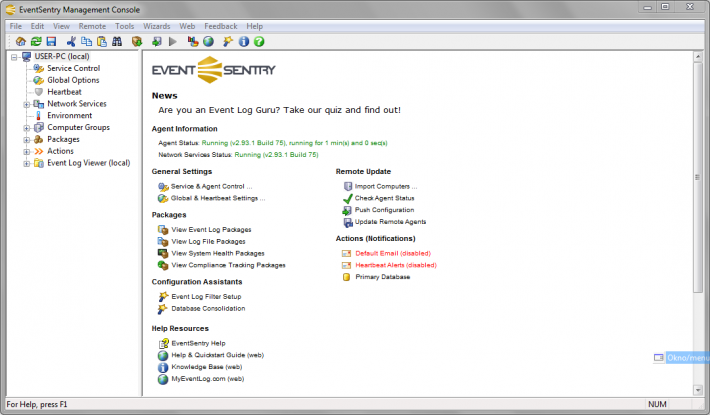Click the Copy toolbar icon

pyautogui.click(x=86, y=42)
